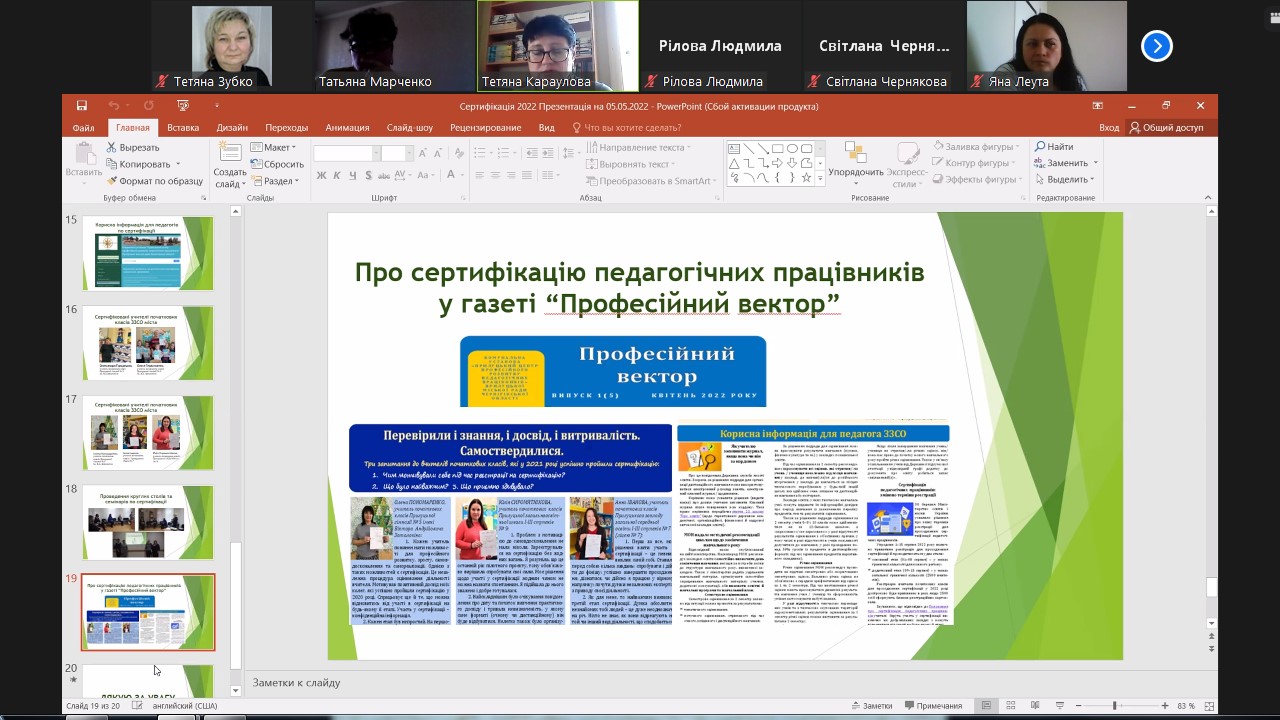Justify text in paragraph group
The width and height of the screenshot is (1280, 720).
coord(527,175)
